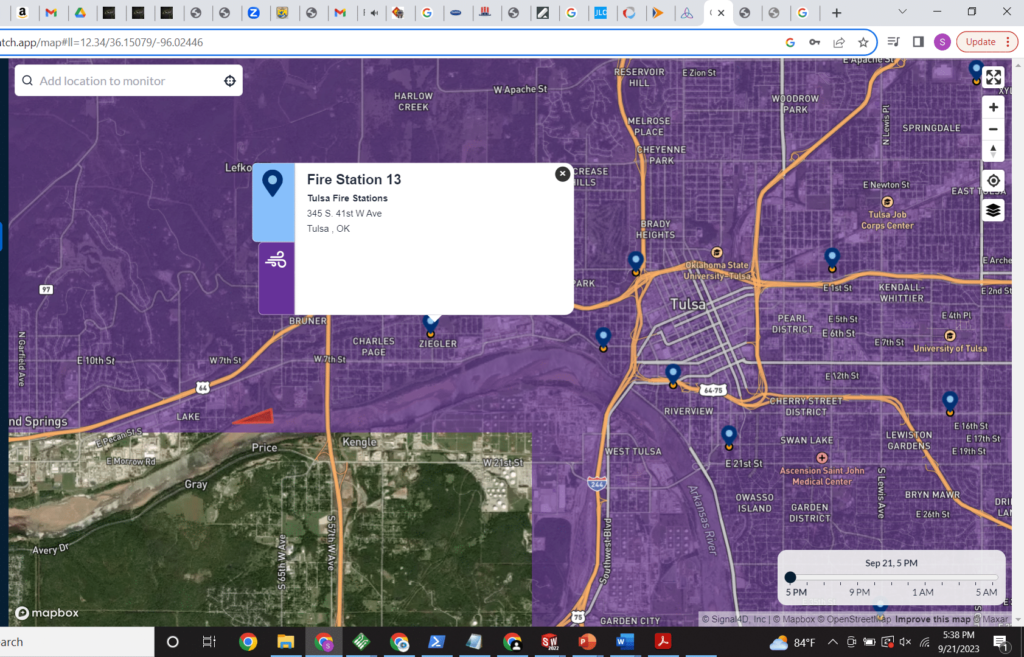1024x657 pixels.
Task: Show hidden system tray icons
Action: tap(831, 641)
